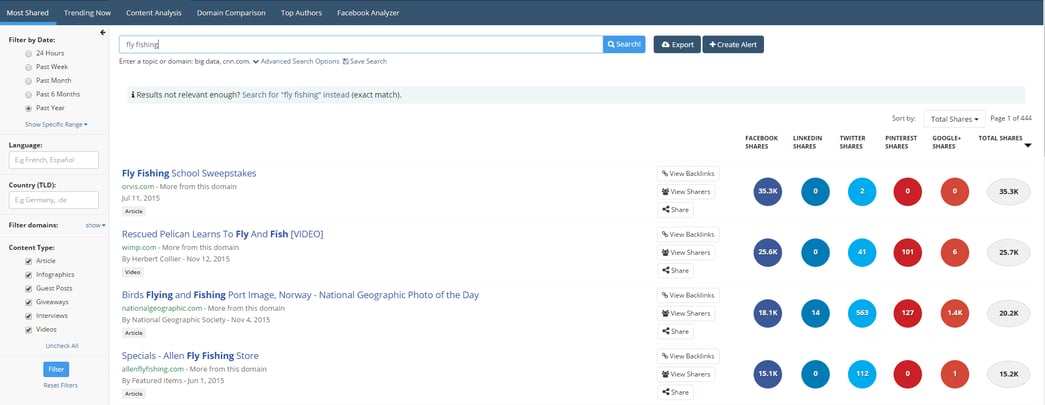Viewport: 1045px width, 405px height.
Task: Click the Export button
Action: [677, 45]
